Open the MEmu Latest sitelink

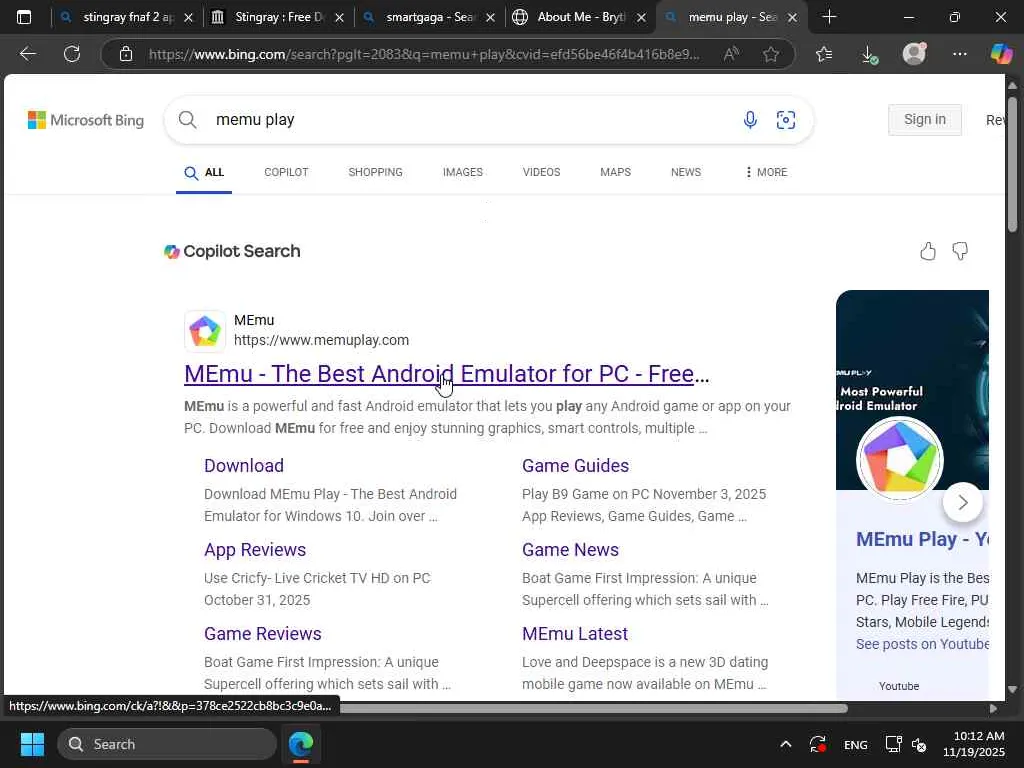click(575, 633)
